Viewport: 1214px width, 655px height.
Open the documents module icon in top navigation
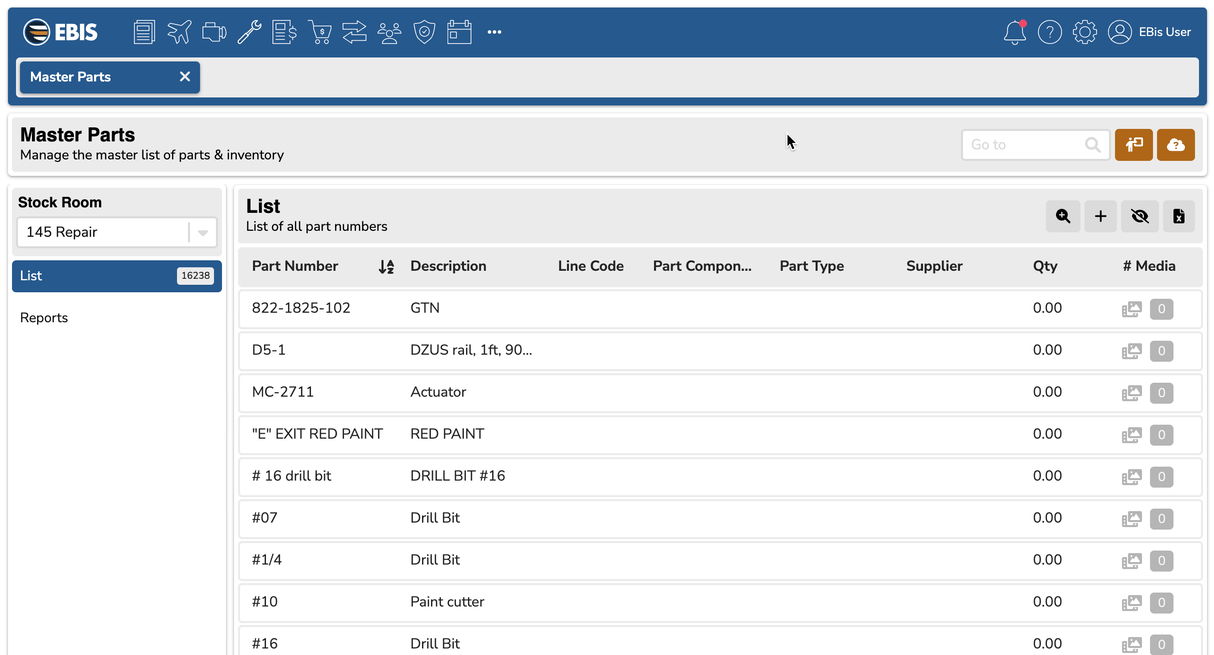click(144, 32)
